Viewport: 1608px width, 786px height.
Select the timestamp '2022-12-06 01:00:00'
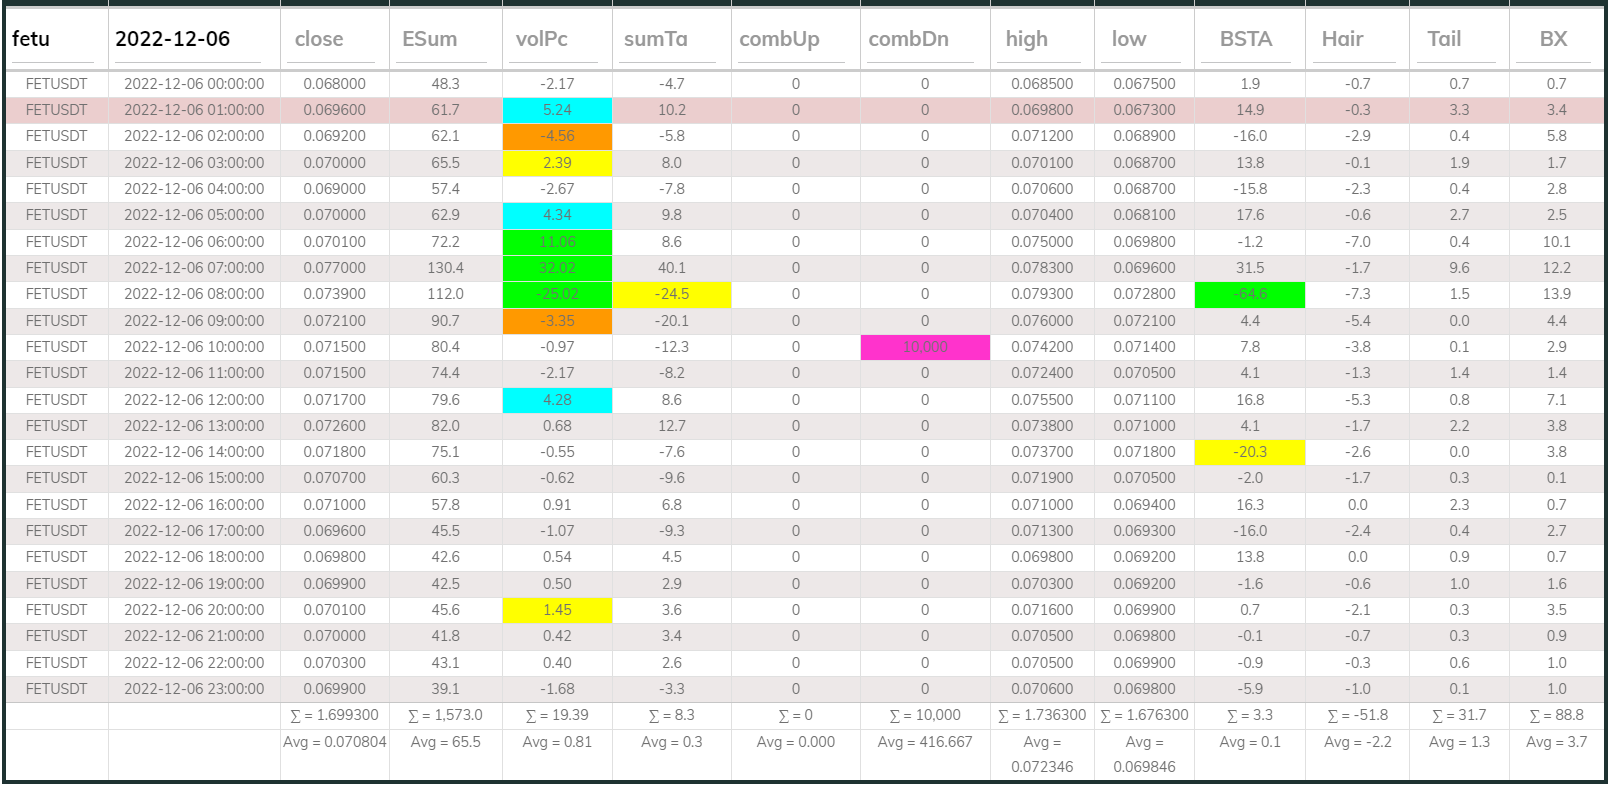coord(194,110)
